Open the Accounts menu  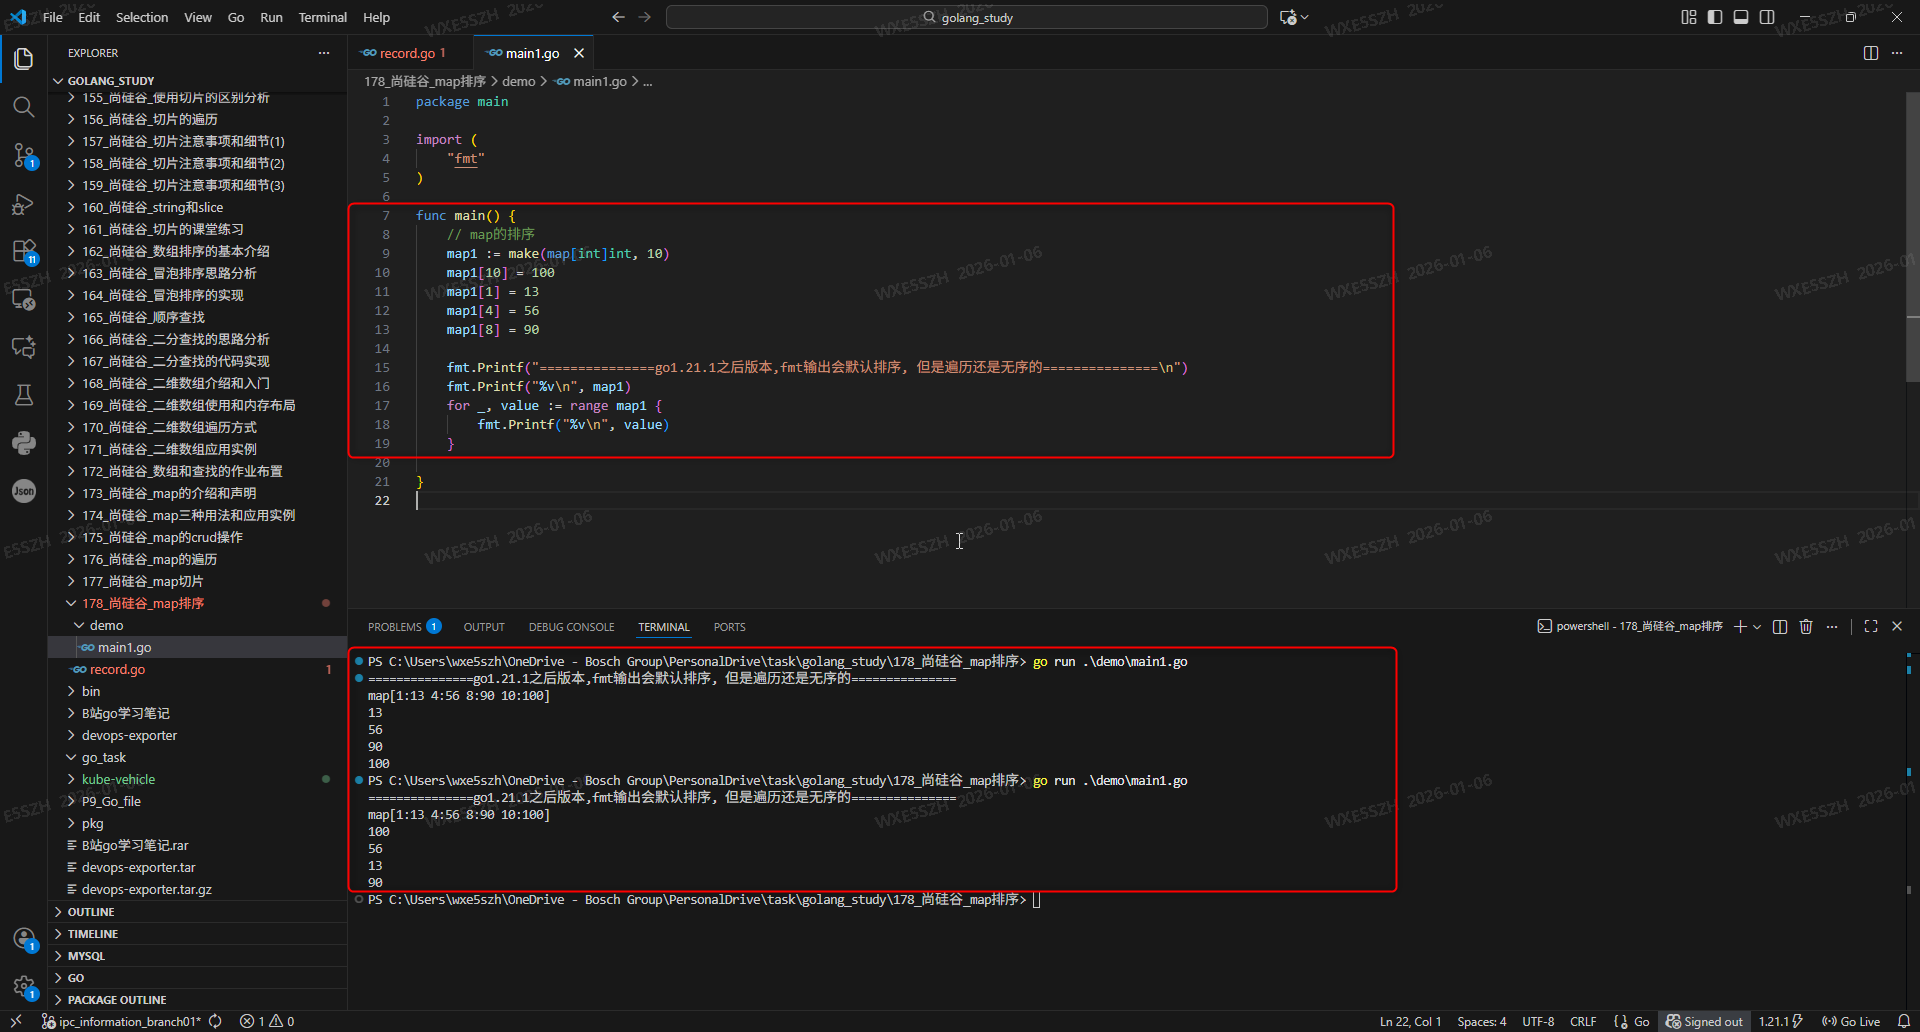point(24,939)
